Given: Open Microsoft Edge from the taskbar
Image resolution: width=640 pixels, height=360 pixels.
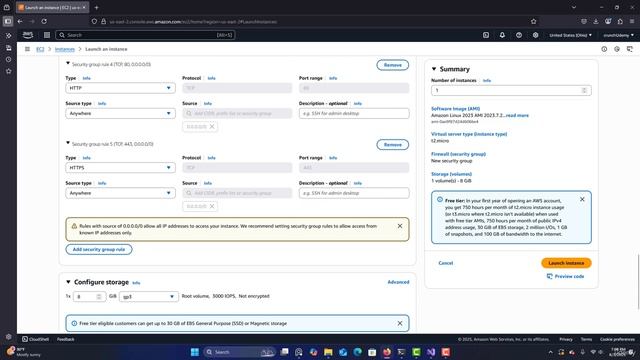Looking at the screenshot, I should pos(358,352).
